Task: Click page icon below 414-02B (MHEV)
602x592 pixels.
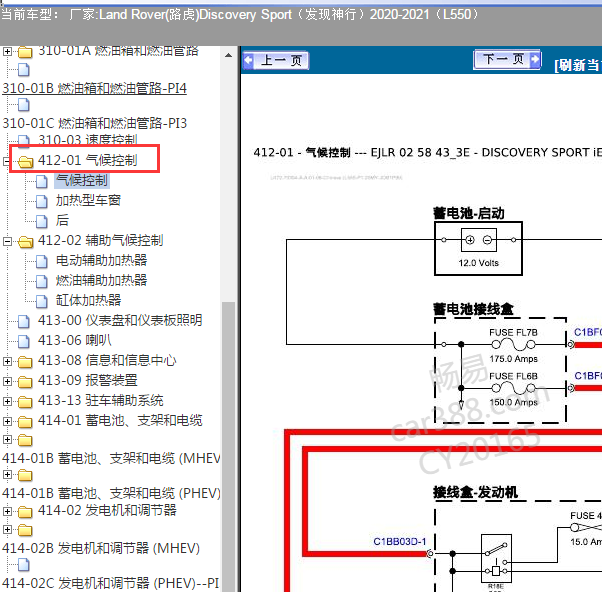Action: coord(24,565)
